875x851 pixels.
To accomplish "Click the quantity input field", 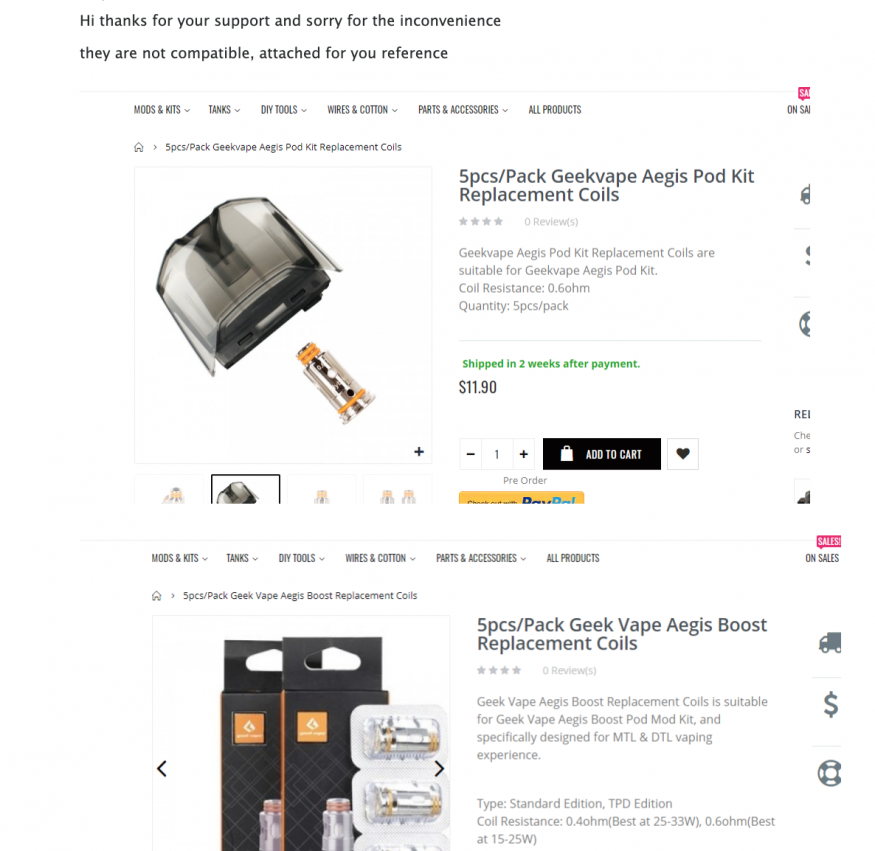I will [497, 454].
